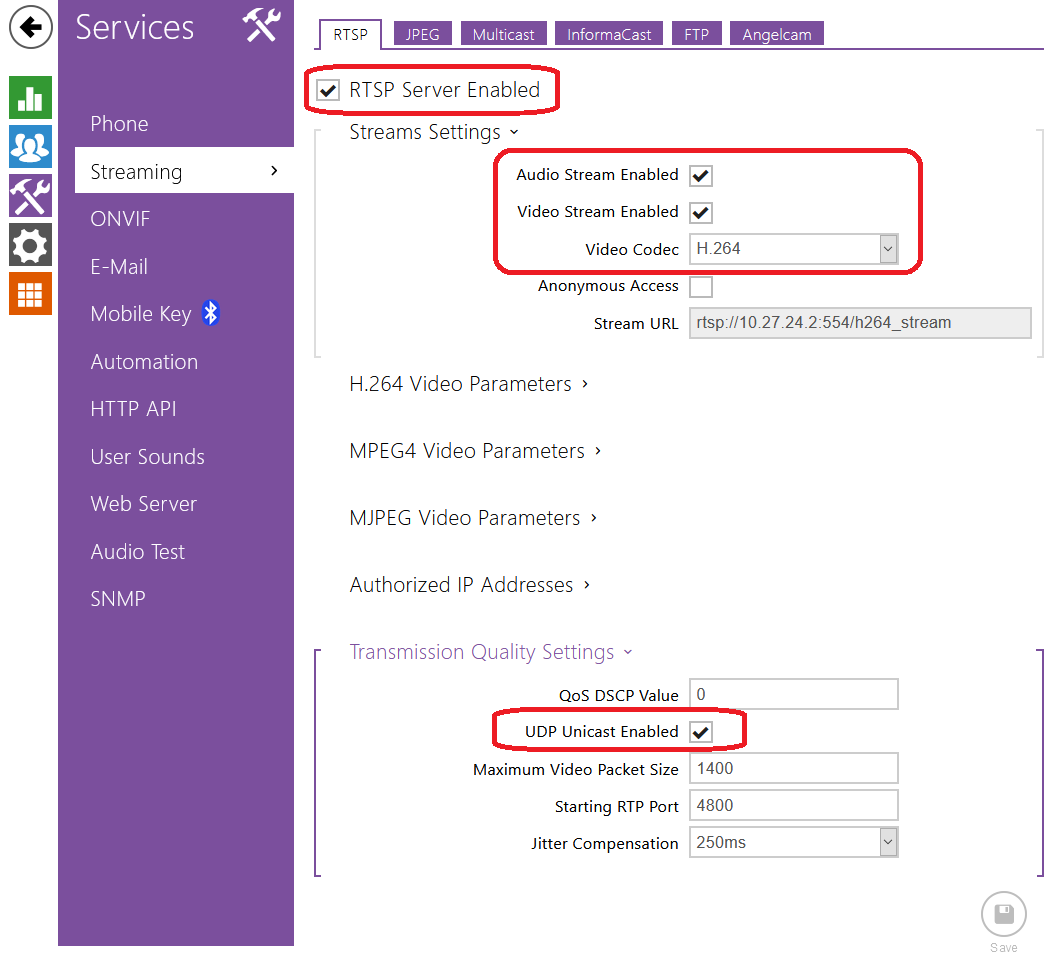This screenshot has height=958, width=1055.
Task: Open the orange System grid icon
Action: (30, 294)
